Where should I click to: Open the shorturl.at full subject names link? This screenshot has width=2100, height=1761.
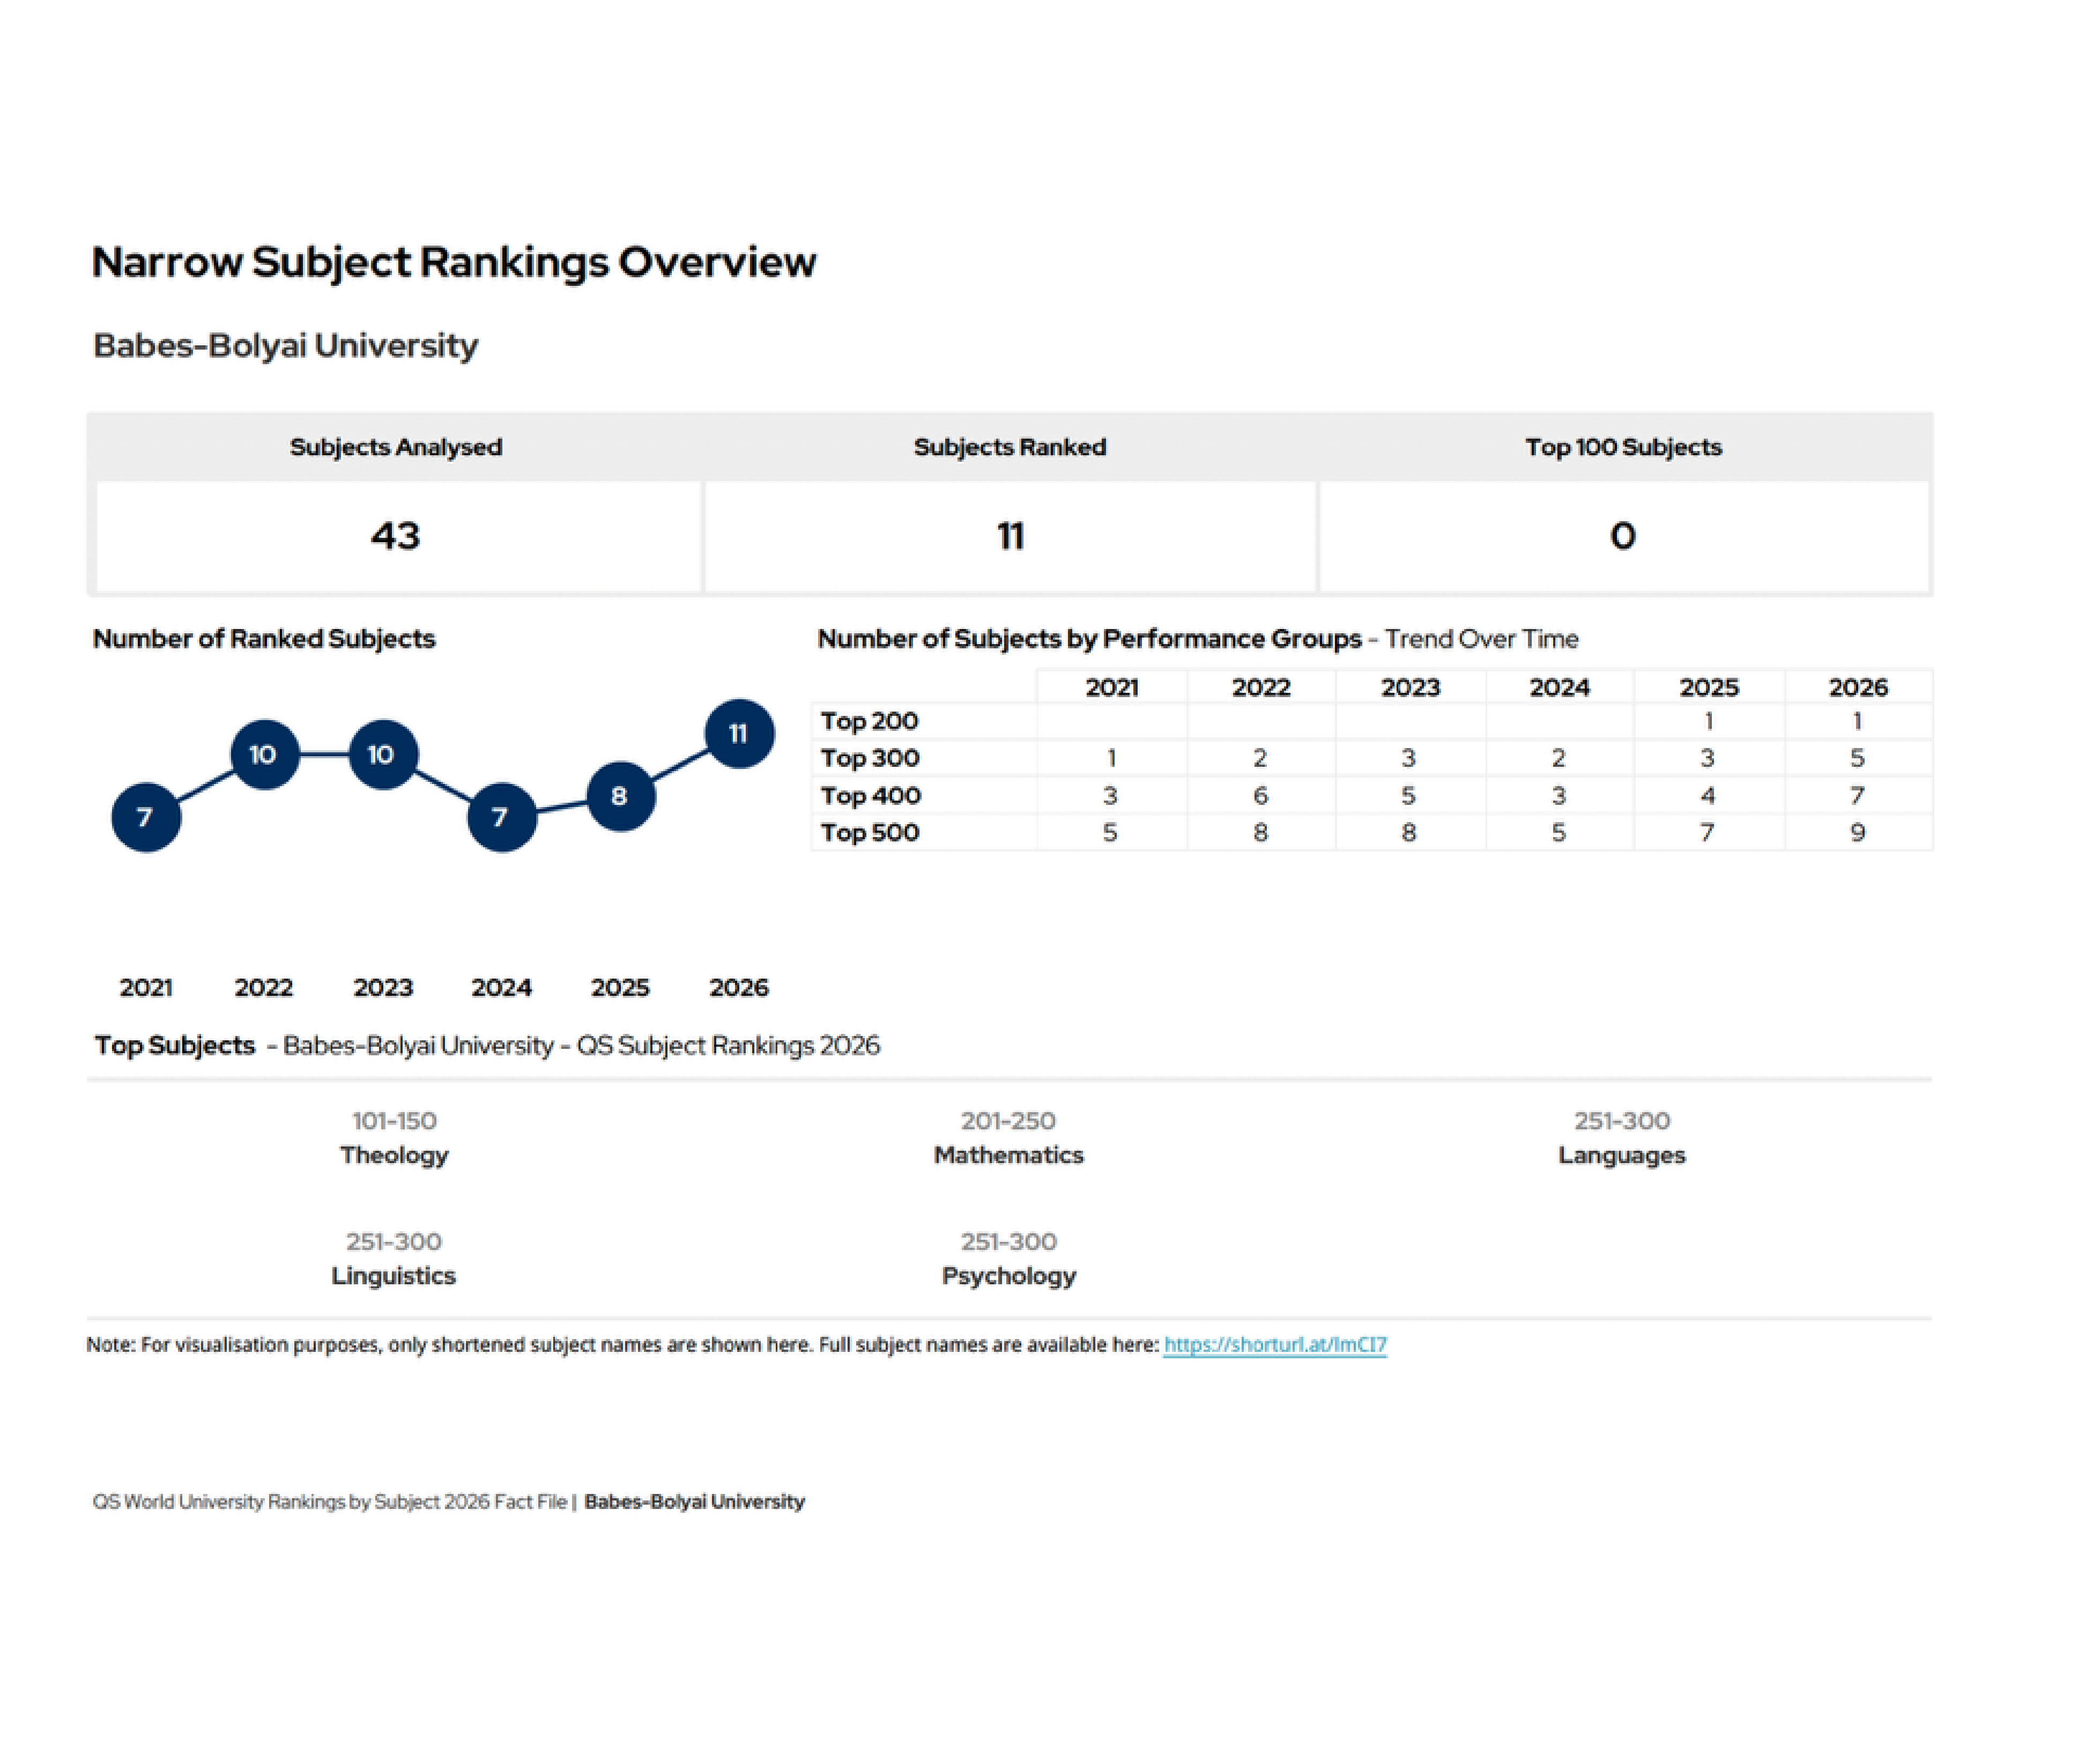tap(1274, 1345)
